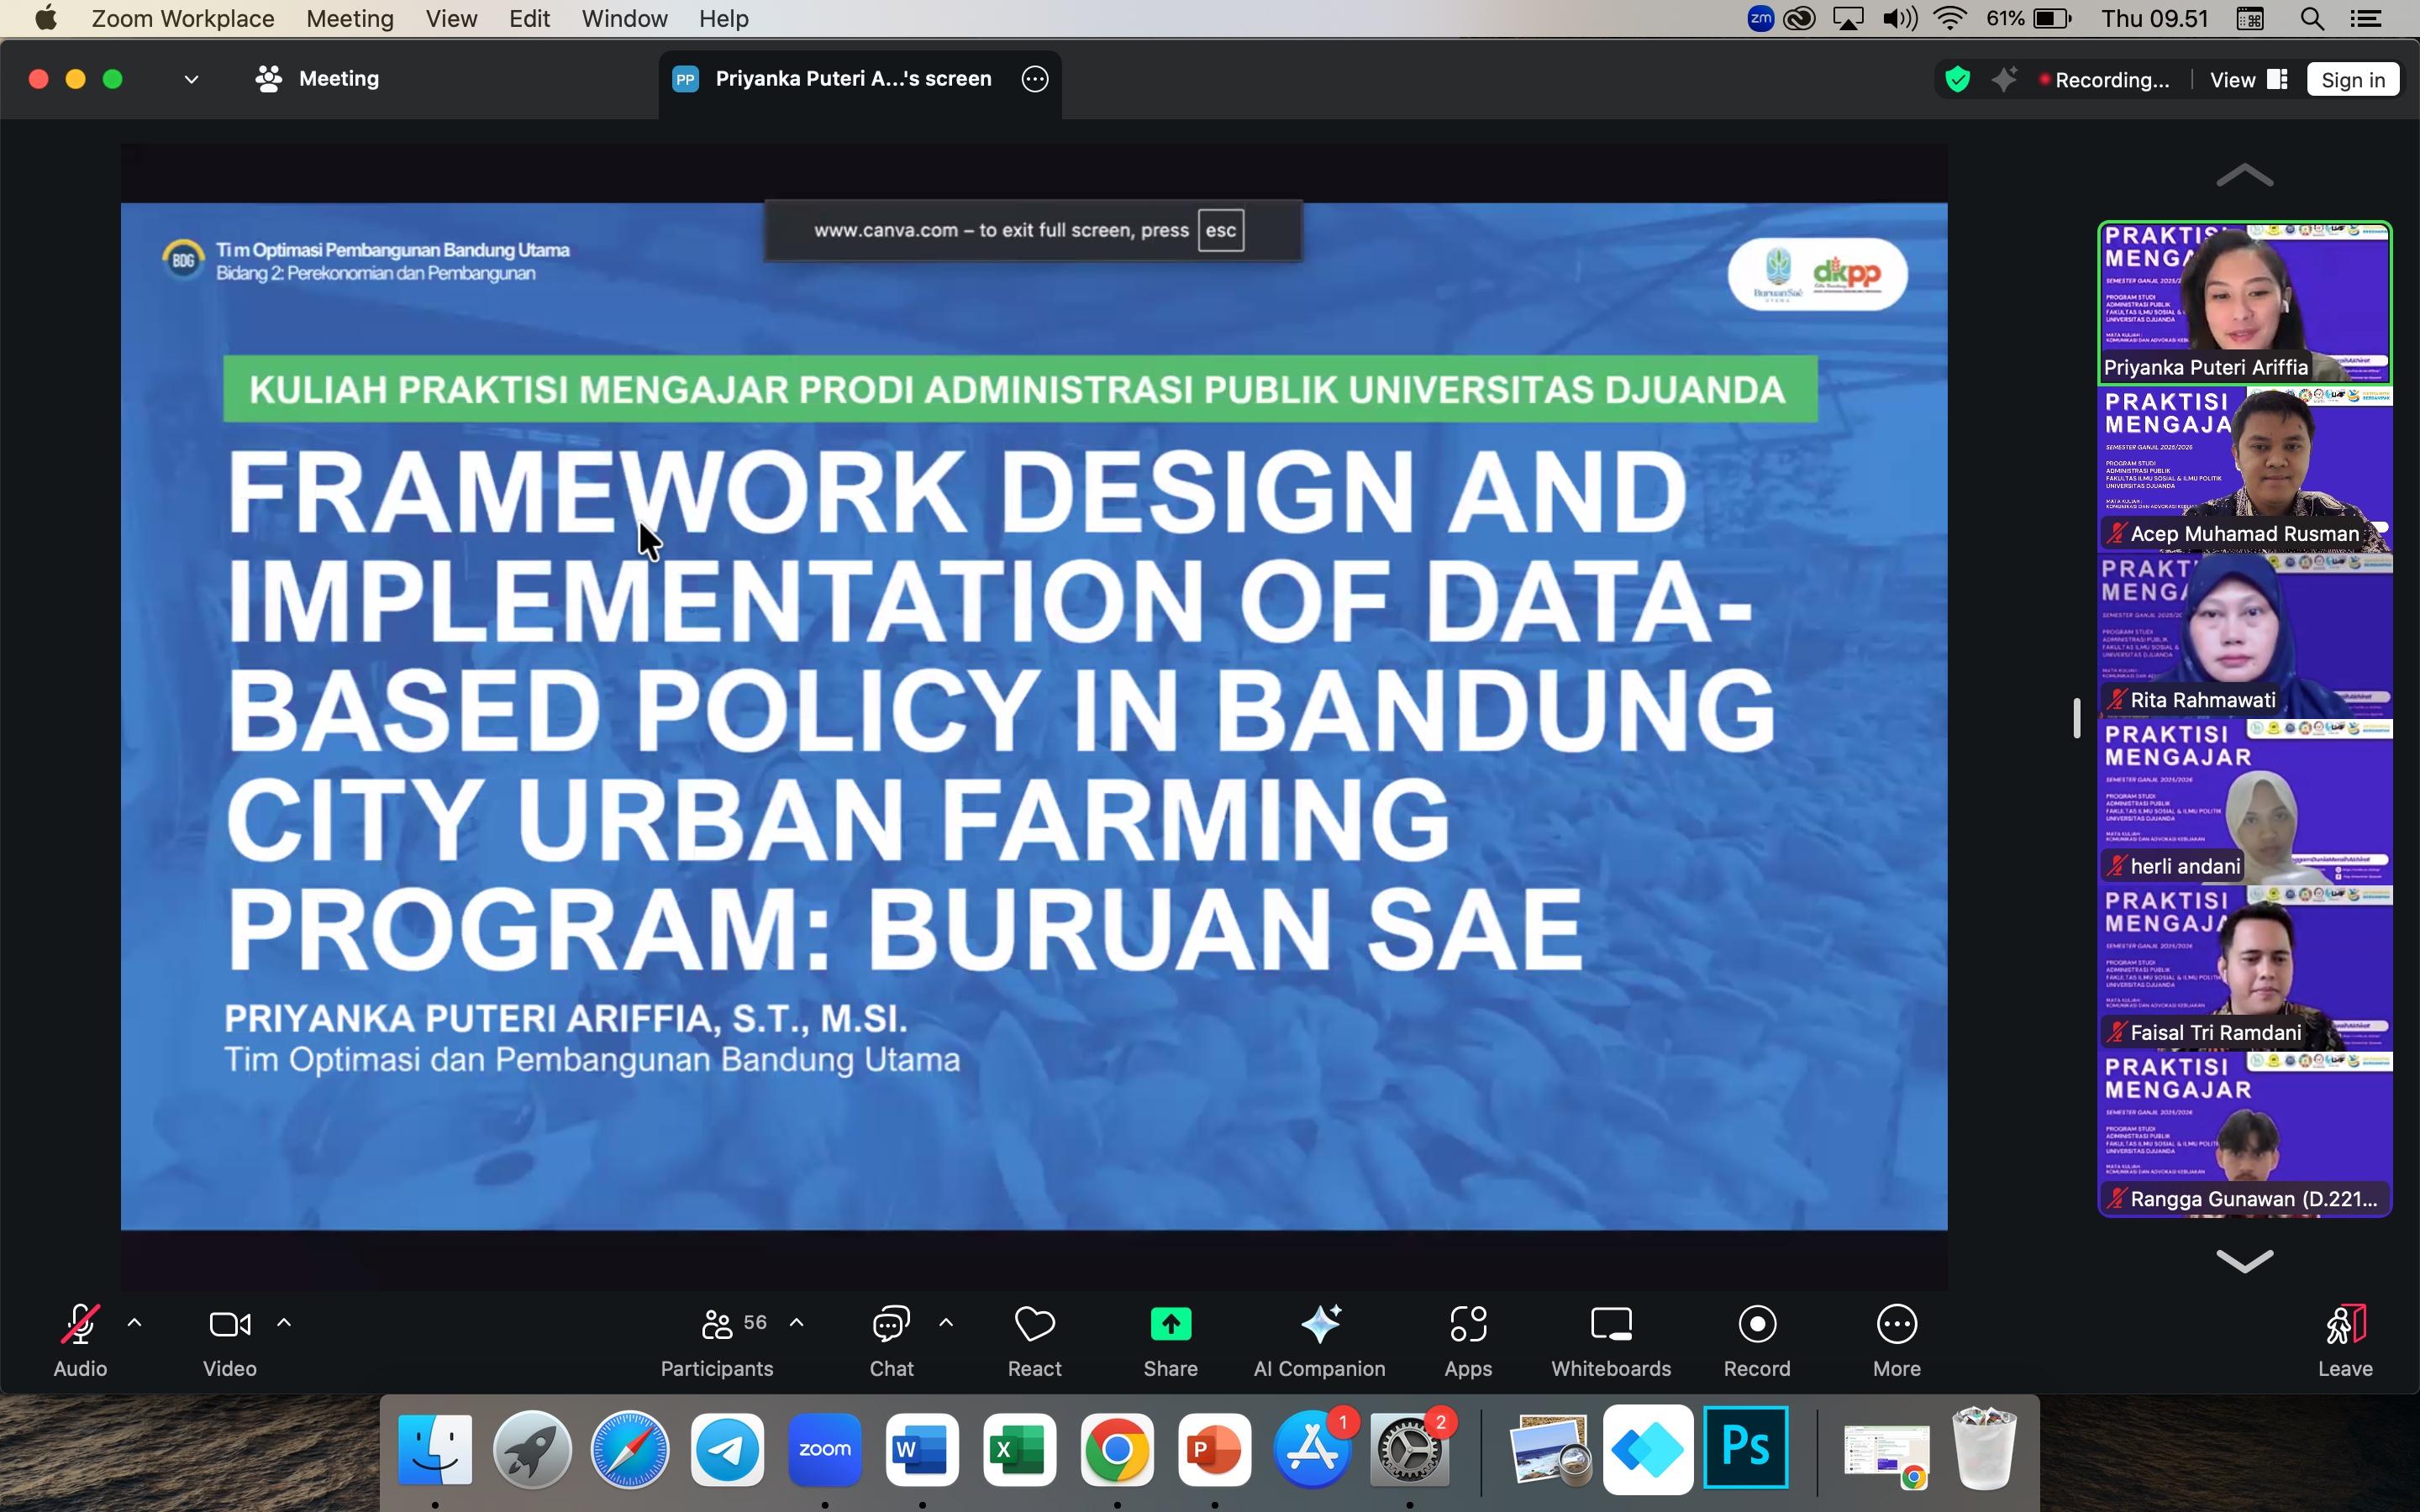Open Whiteboards

click(1611, 1340)
